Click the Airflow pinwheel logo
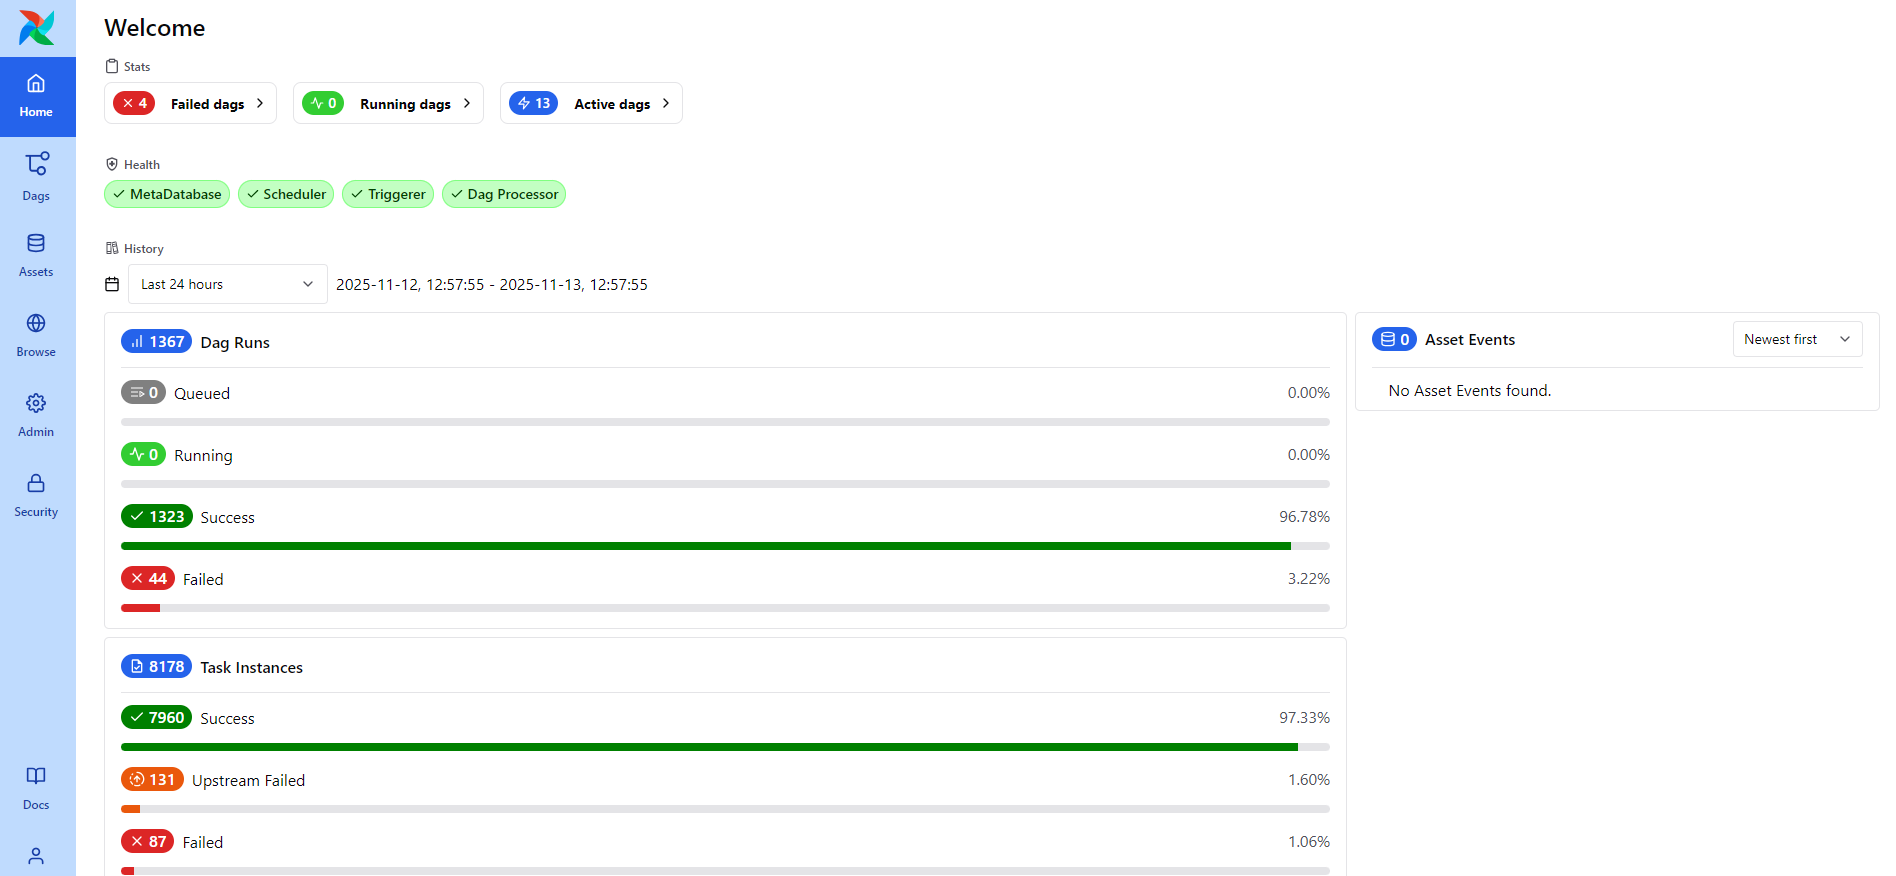The height and width of the screenshot is (876, 1896). (x=37, y=28)
